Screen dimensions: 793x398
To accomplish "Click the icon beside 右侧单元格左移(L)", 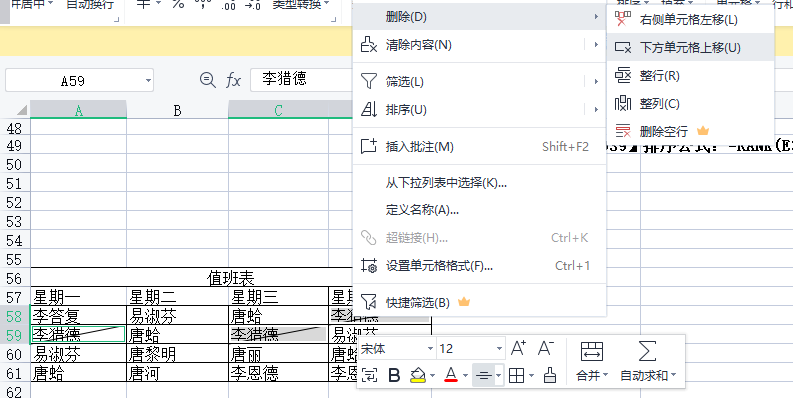I will tap(623, 20).
